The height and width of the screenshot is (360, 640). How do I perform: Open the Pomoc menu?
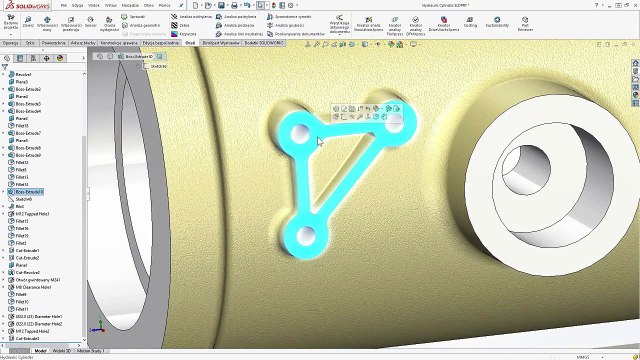coord(164,6)
